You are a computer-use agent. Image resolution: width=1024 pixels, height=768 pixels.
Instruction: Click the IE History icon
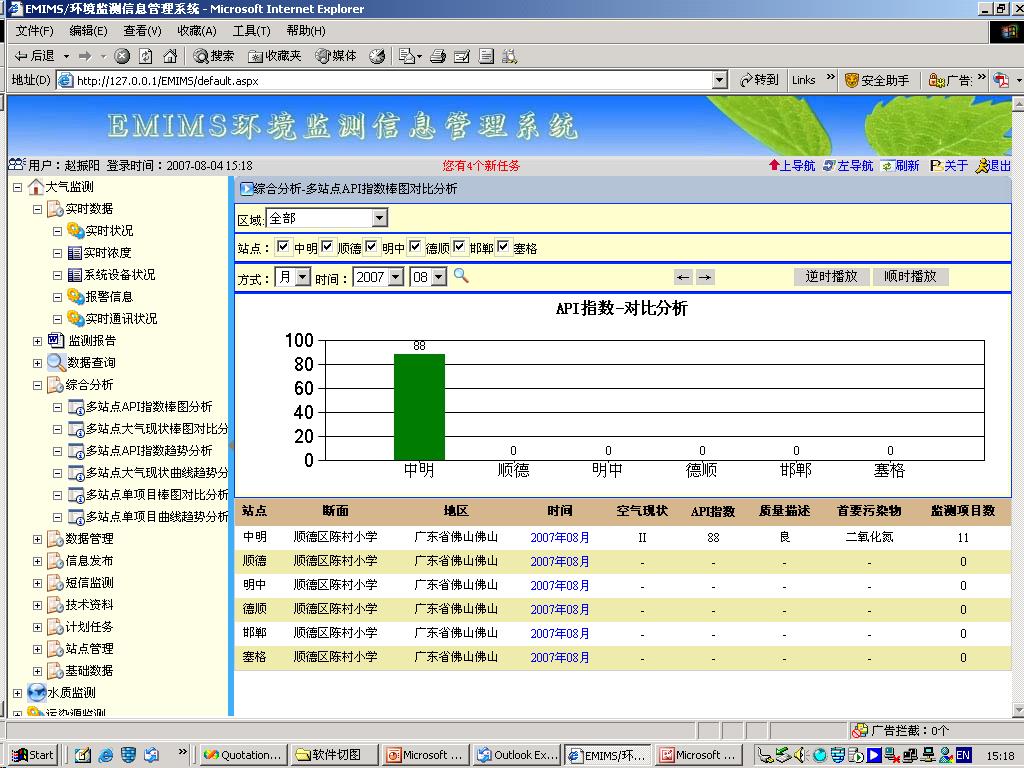click(377, 56)
